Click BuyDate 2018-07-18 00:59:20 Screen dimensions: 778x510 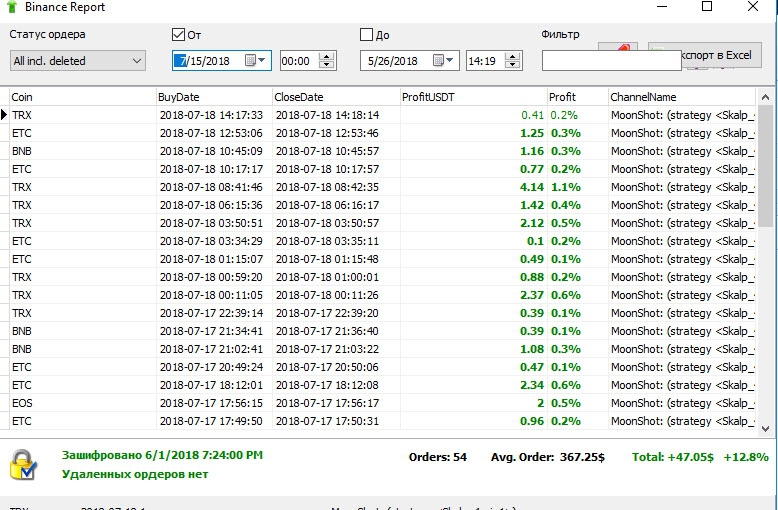click(211, 277)
